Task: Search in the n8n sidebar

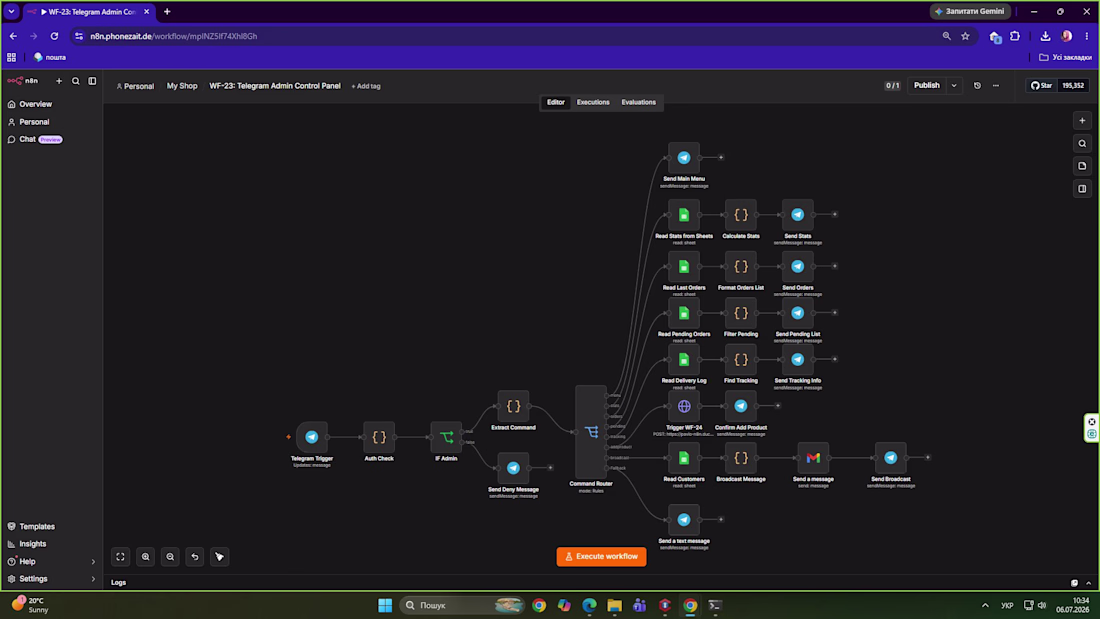Action: point(76,81)
